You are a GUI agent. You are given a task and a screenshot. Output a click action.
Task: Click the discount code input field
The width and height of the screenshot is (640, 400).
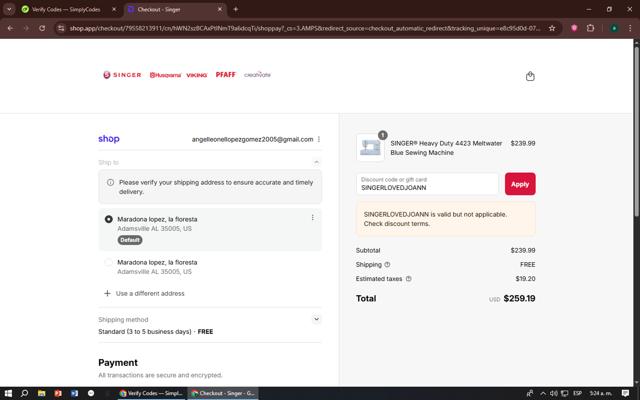[427, 184]
